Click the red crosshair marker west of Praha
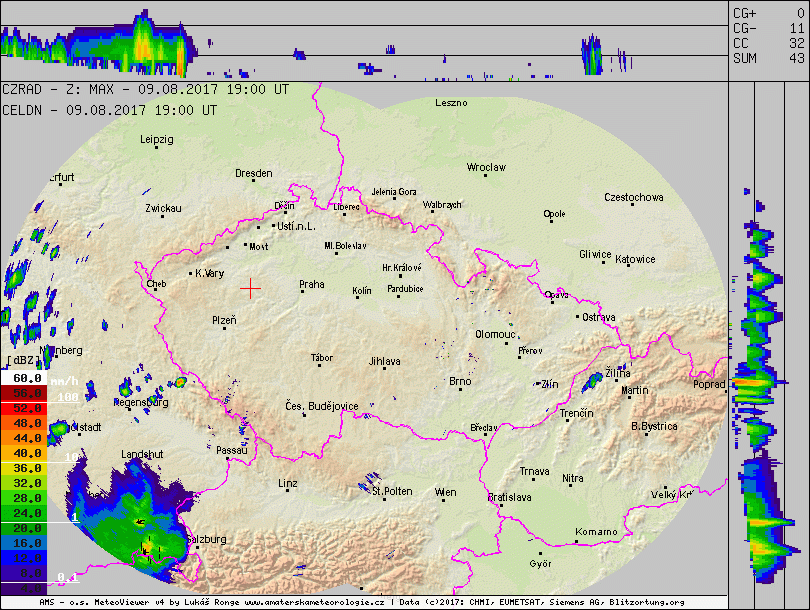 250,288
